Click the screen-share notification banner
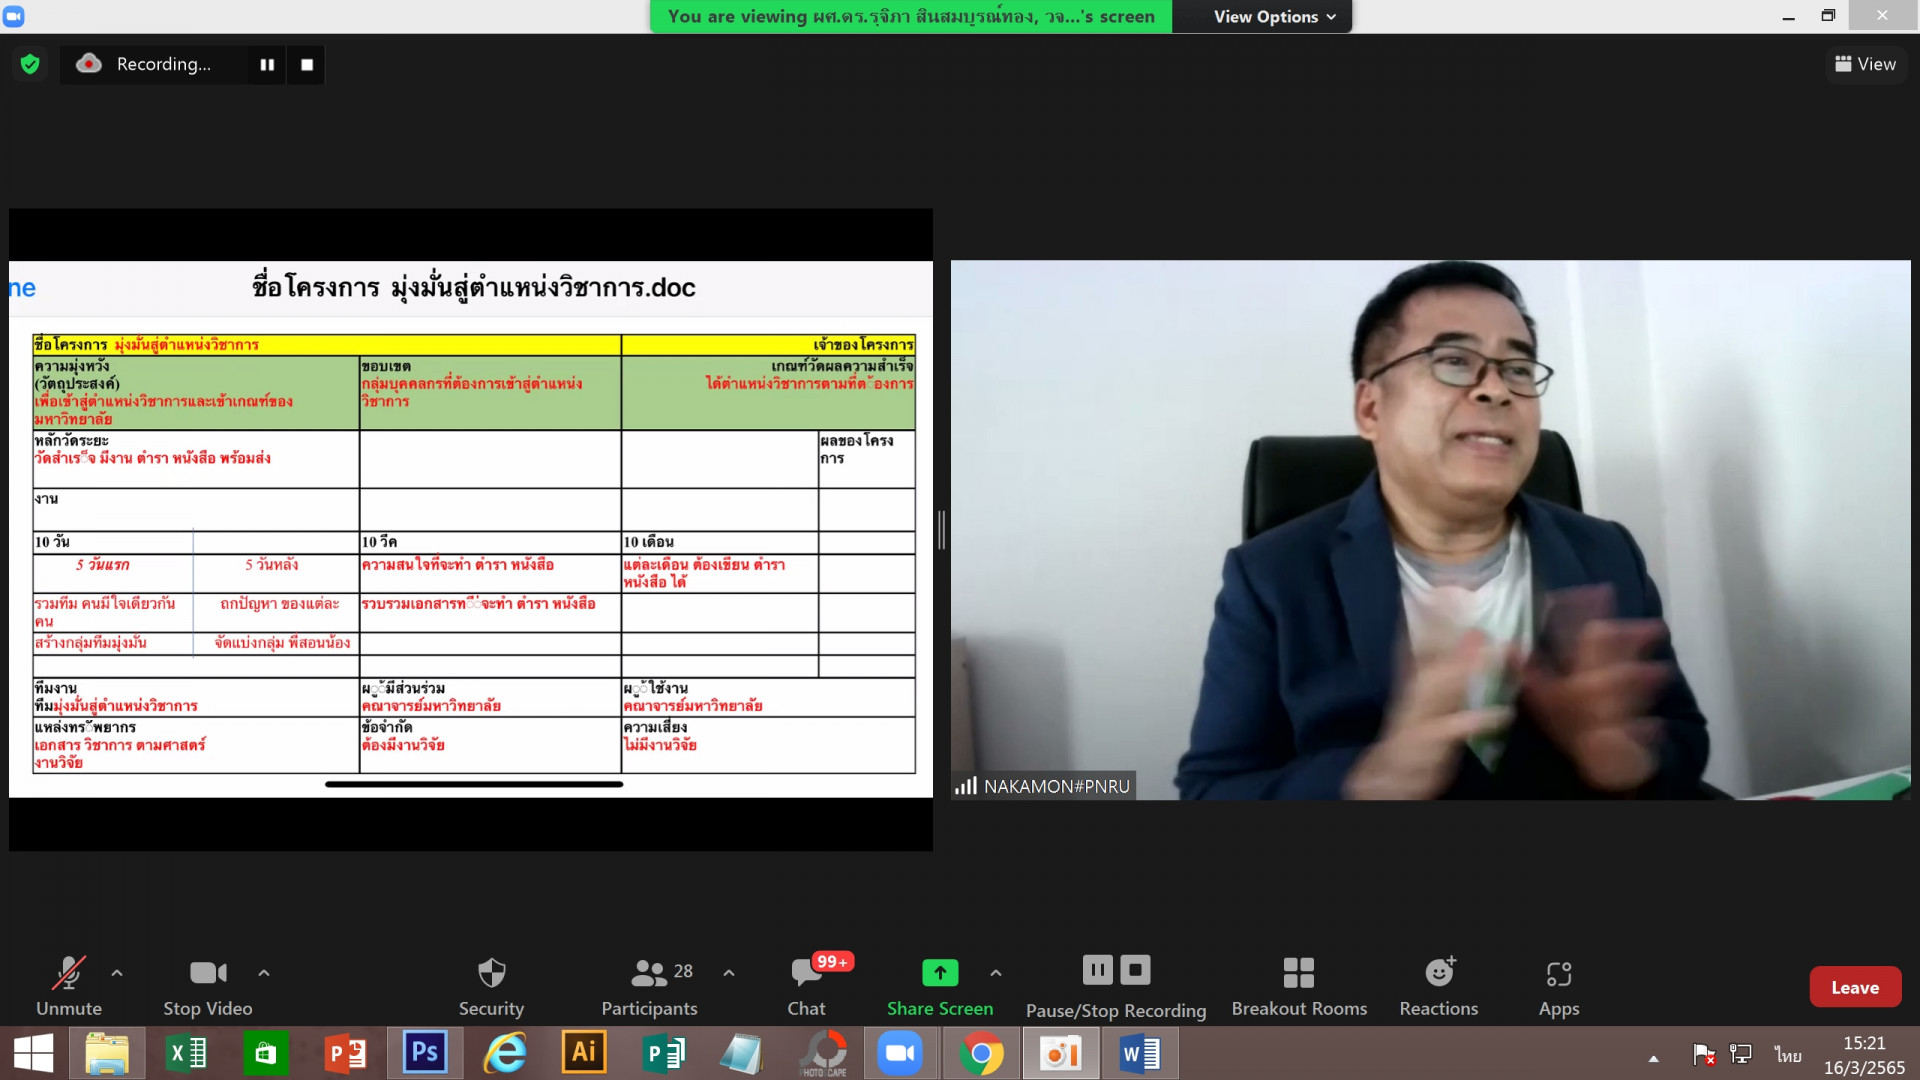Screen dimensions: 1920x1080 click(911, 17)
